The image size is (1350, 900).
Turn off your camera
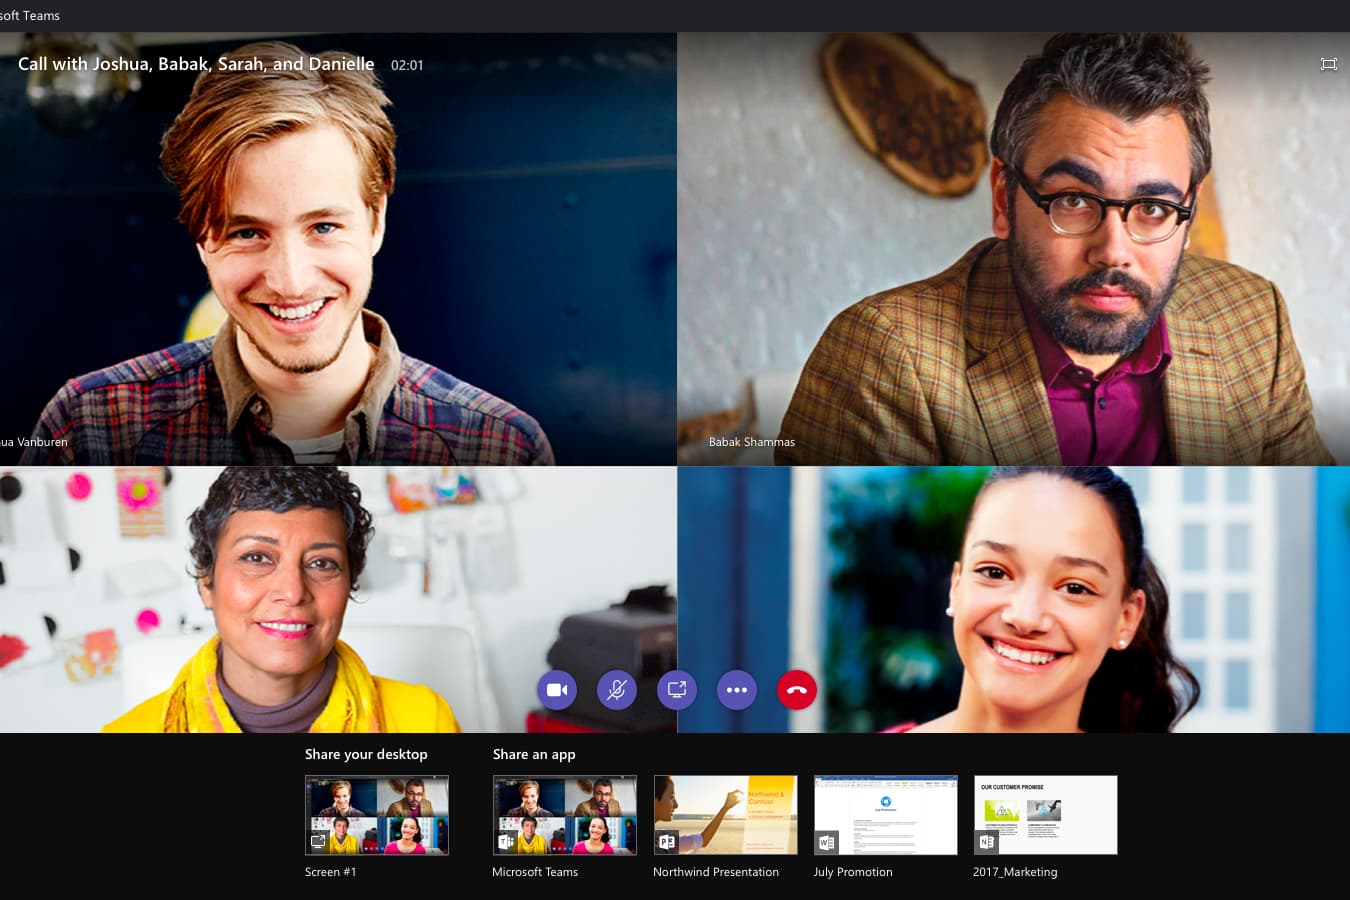click(557, 690)
